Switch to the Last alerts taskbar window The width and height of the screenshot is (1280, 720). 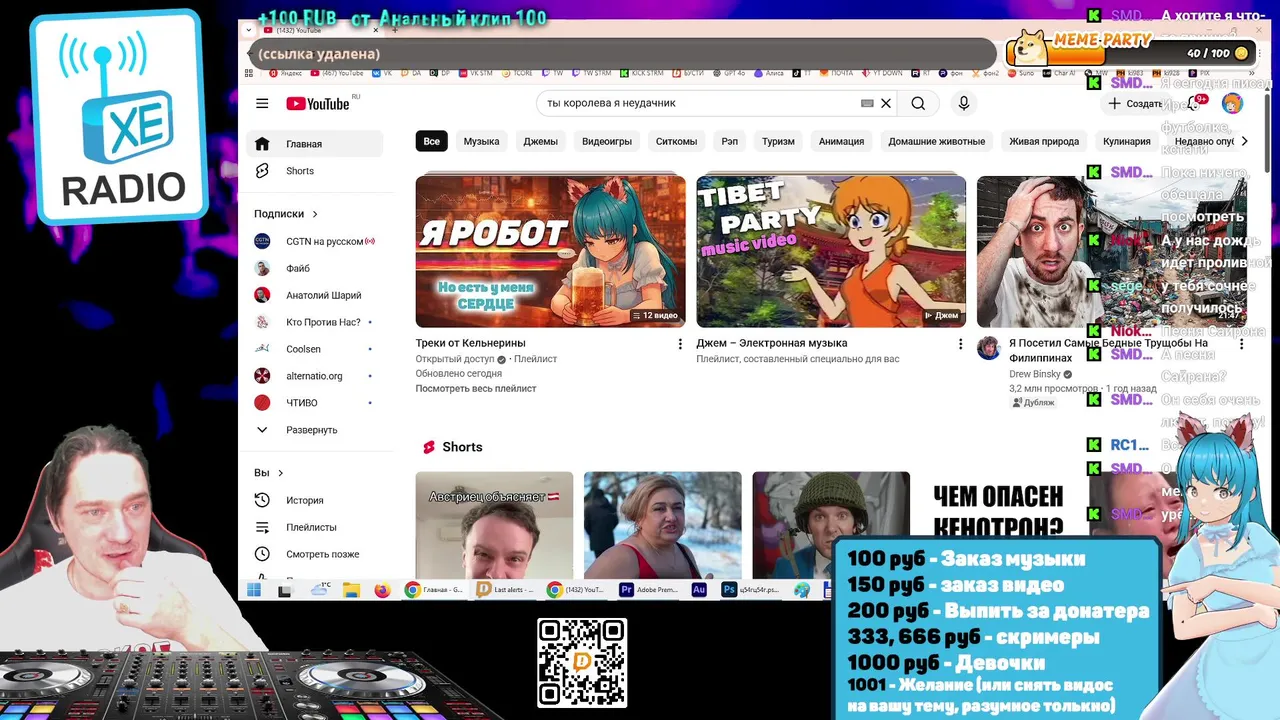coord(506,590)
